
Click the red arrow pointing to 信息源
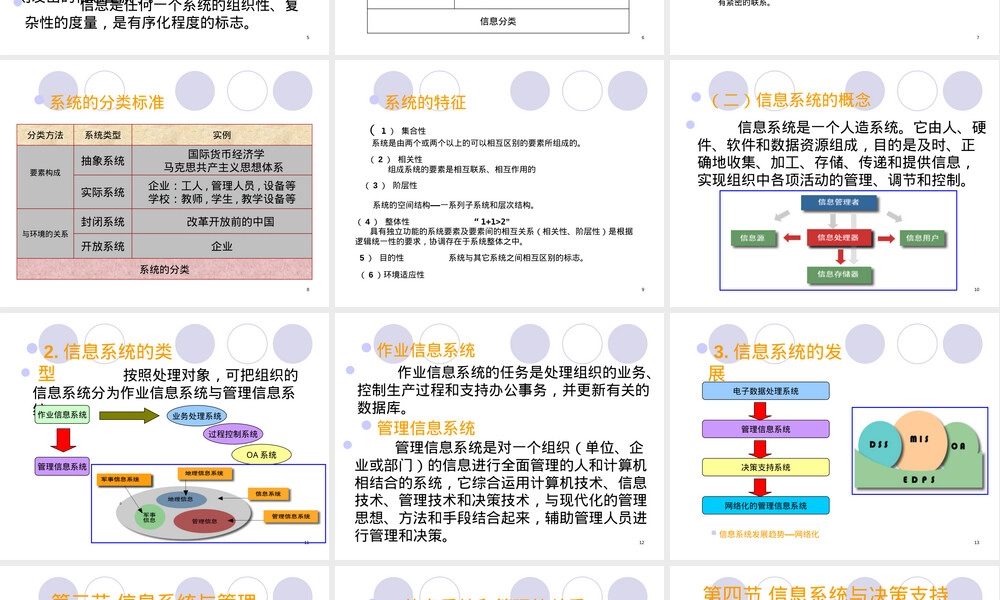pyautogui.click(x=792, y=238)
